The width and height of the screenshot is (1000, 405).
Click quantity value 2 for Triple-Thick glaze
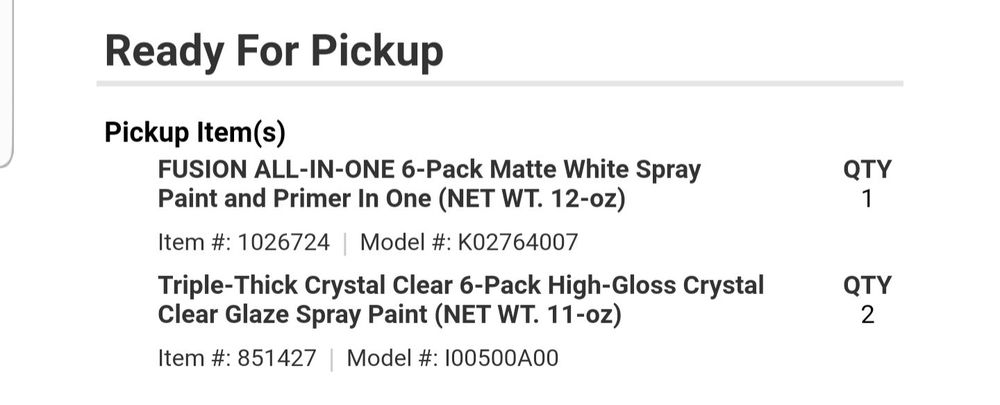[867, 315]
